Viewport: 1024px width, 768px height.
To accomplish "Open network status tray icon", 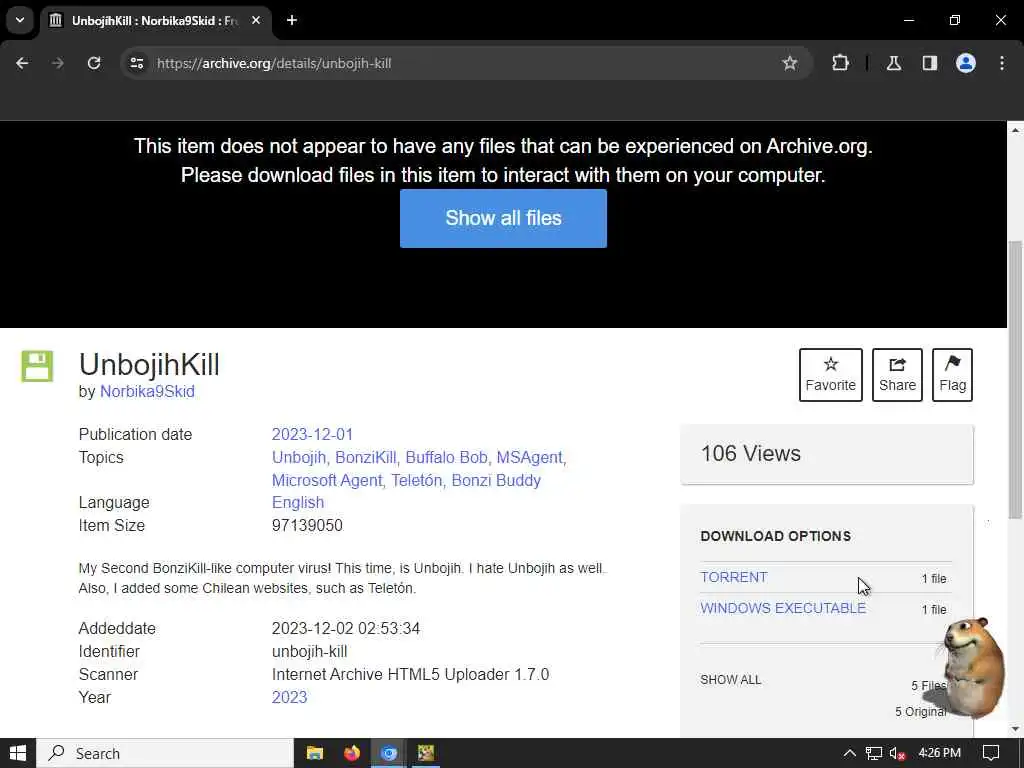I will click(873, 754).
